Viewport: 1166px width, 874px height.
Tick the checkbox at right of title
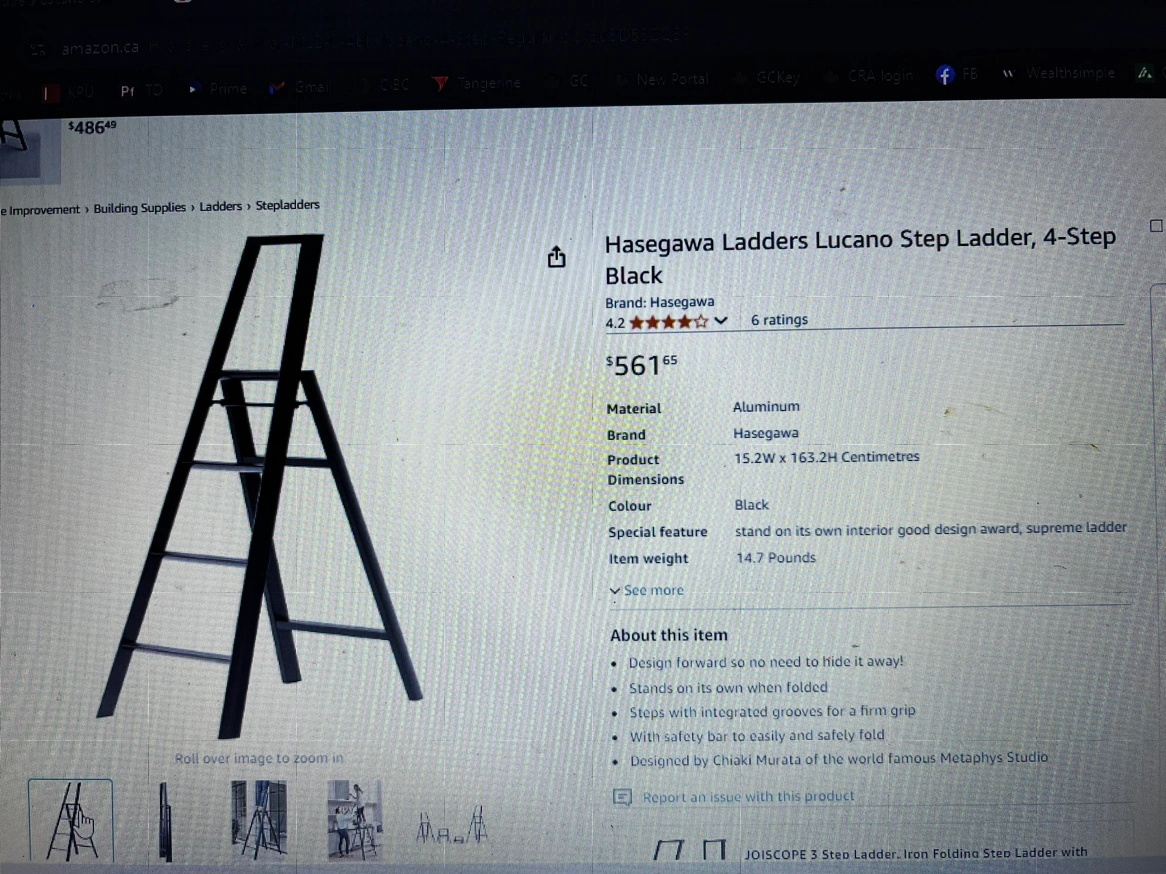coord(1156,225)
